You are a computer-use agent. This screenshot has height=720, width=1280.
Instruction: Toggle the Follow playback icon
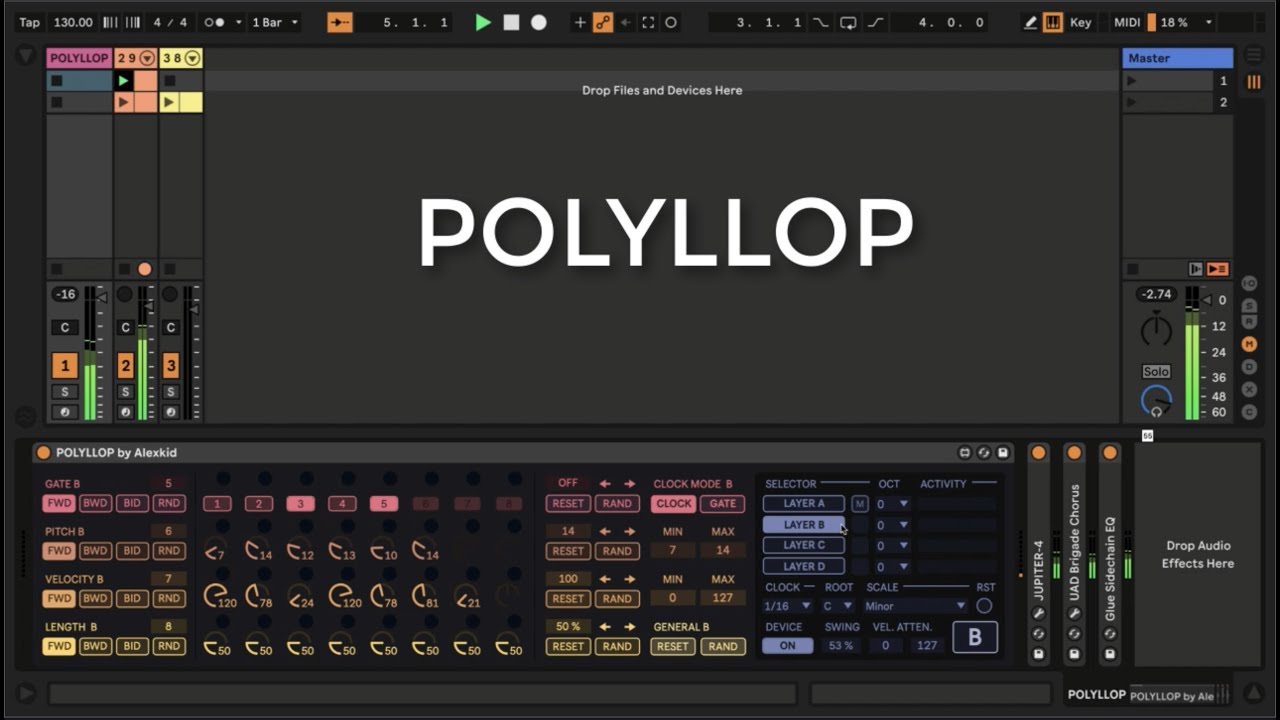tap(340, 22)
